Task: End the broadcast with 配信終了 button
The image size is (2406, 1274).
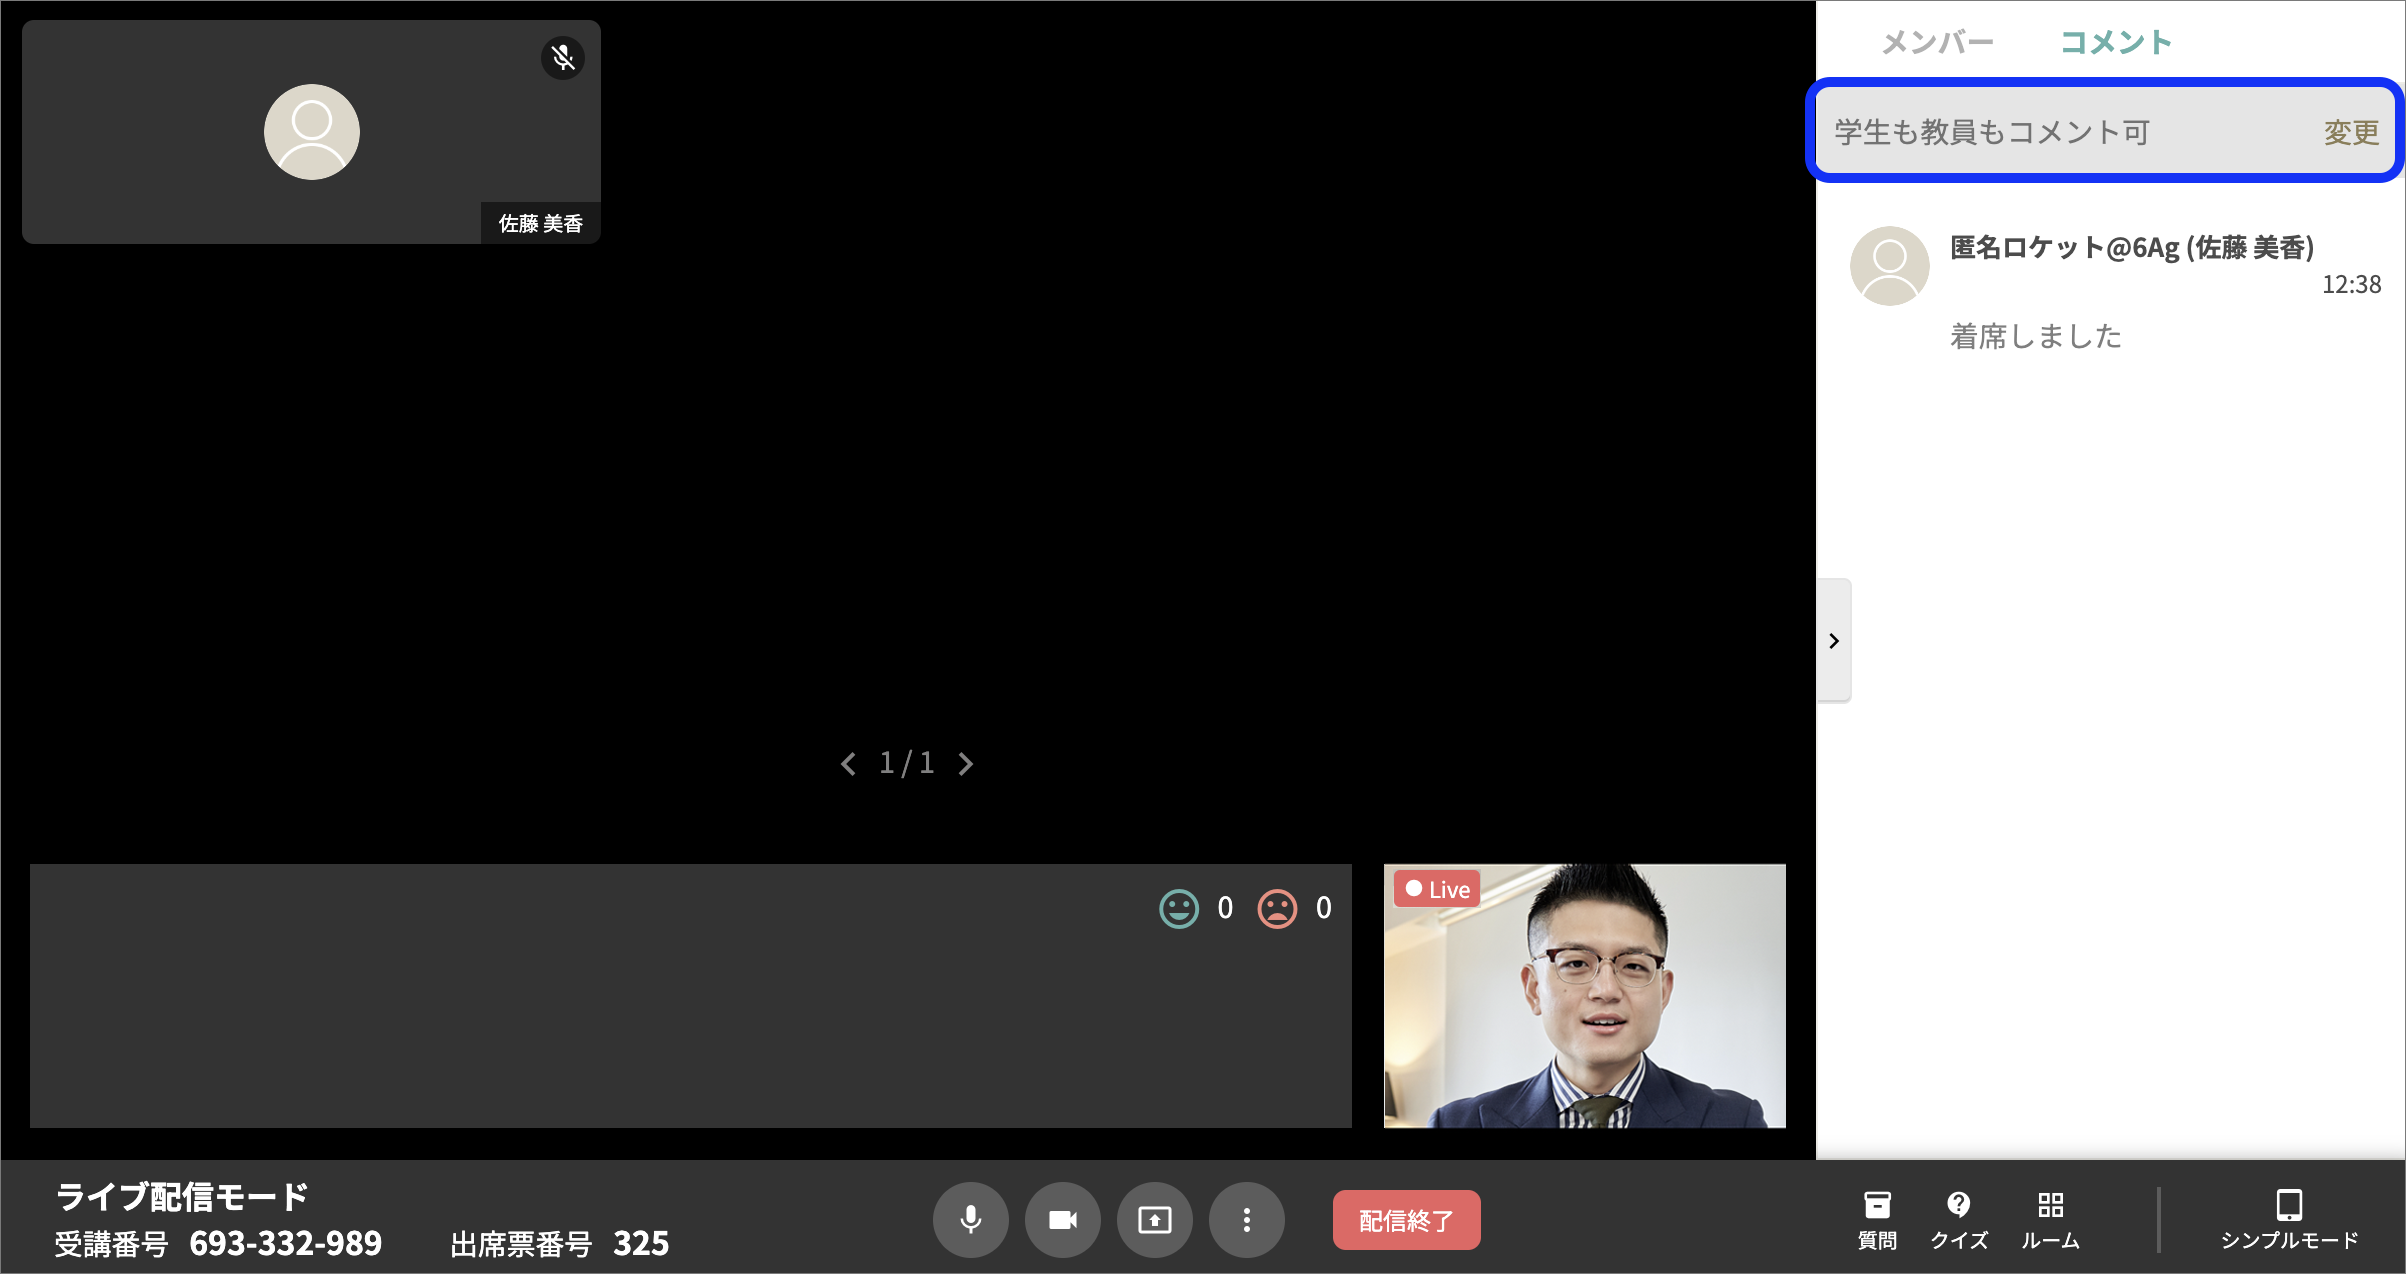Action: [1406, 1220]
